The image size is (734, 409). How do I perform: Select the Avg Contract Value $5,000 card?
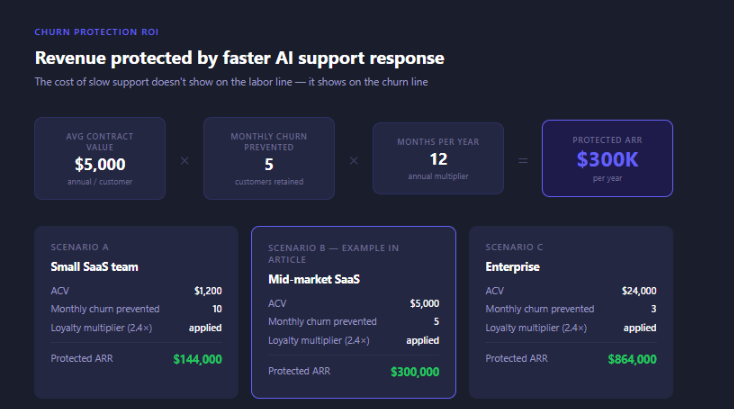click(99, 158)
